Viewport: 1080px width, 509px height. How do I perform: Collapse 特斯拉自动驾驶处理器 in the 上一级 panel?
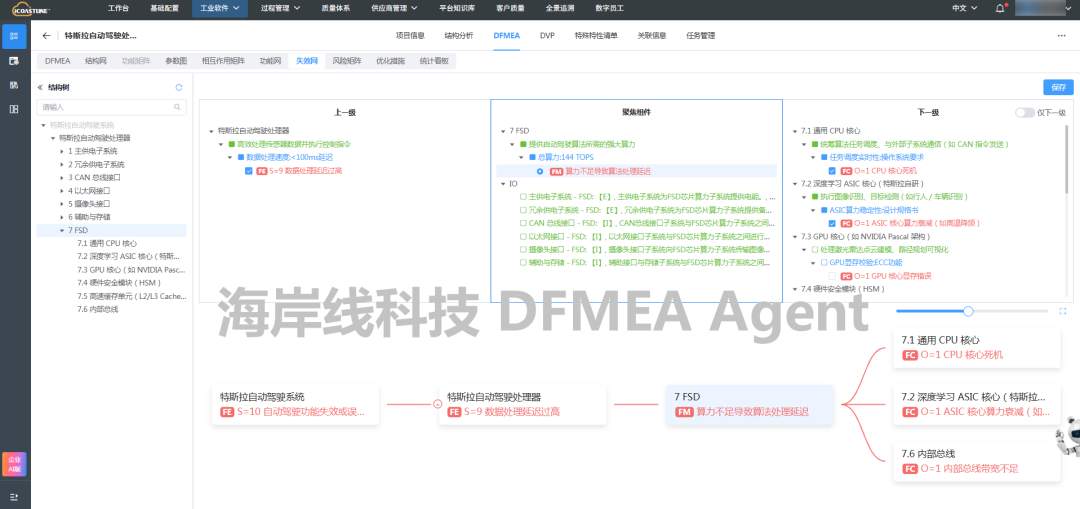(211, 130)
